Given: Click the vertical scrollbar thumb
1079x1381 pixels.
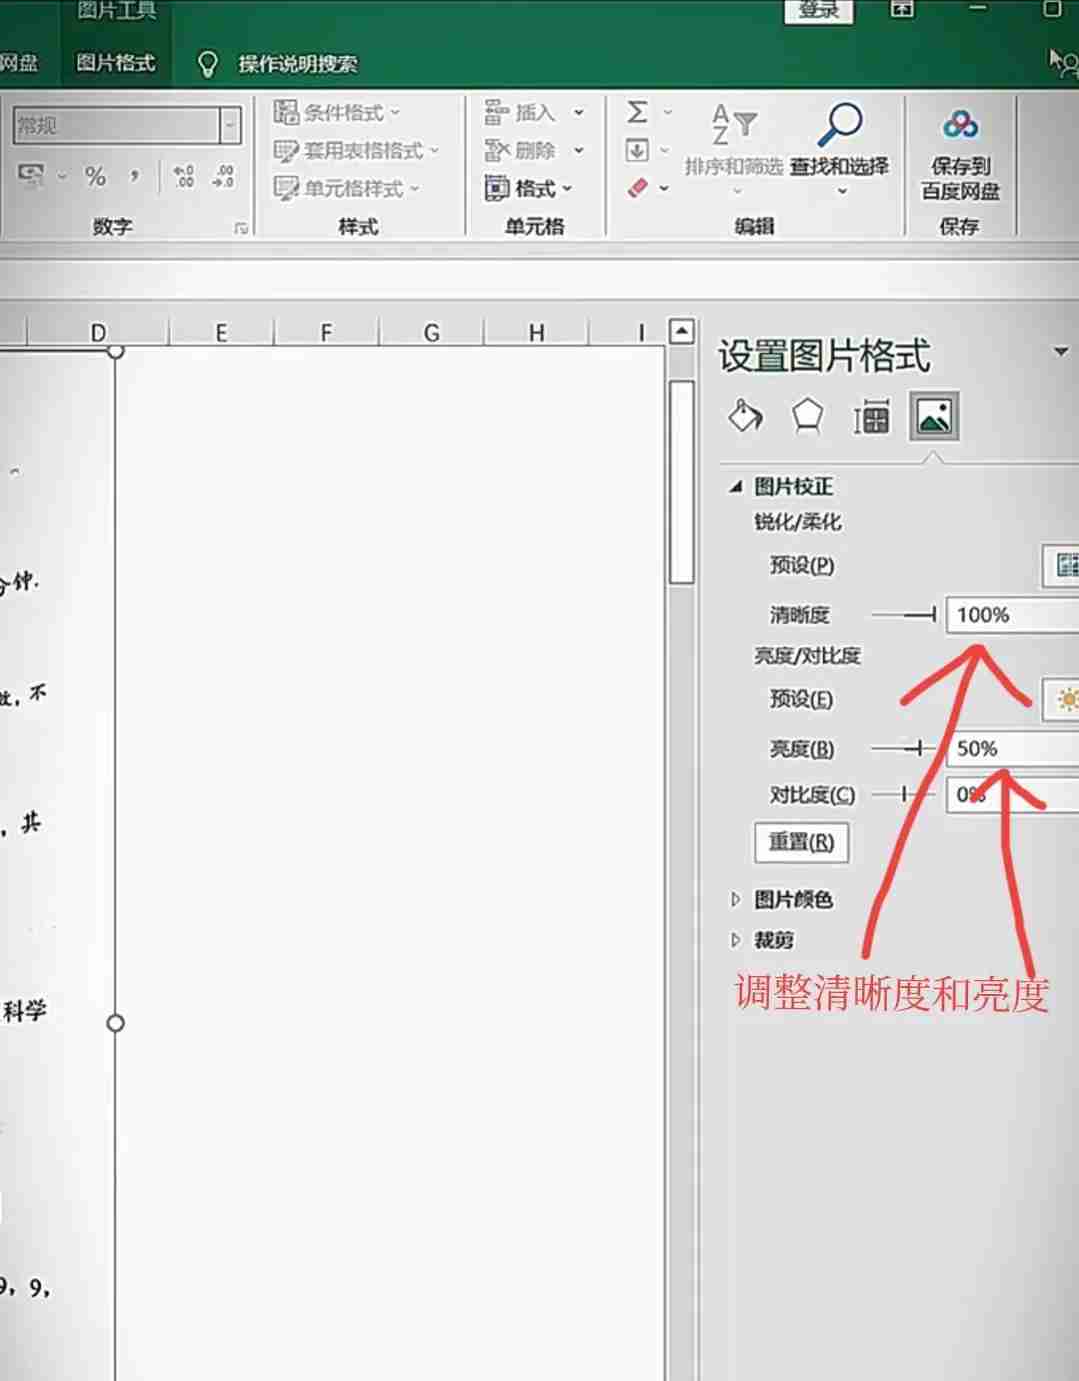Looking at the screenshot, I should point(682,482).
